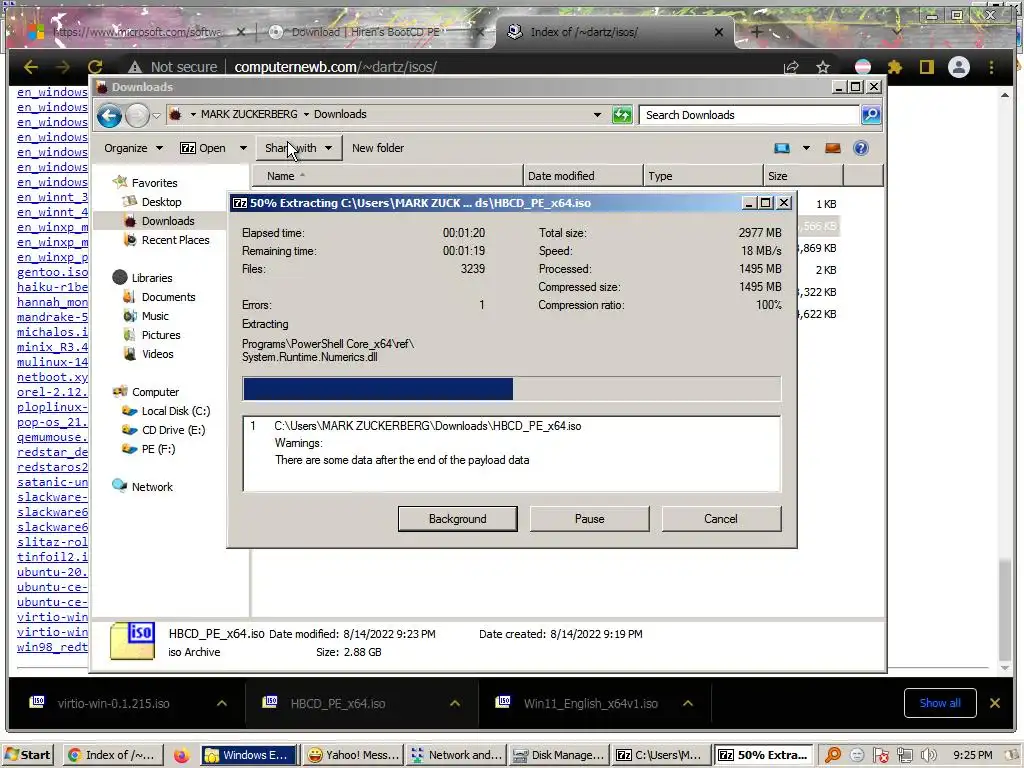This screenshot has width=1024, height=768.
Task: Open PE (F:) drive in sidebar
Action: pyautogui.click(x=158, y=449)
